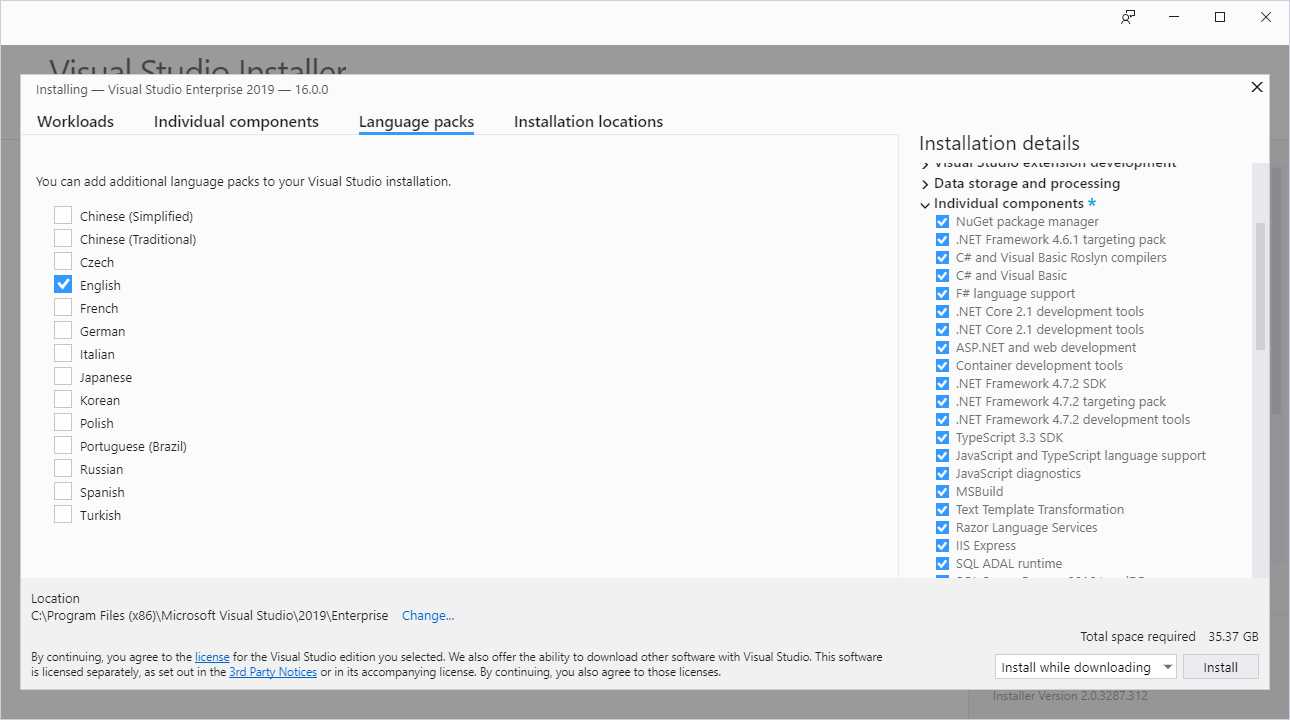Switch to the Workloads tab
The image size is (1290, 720).
click(75, 121)
